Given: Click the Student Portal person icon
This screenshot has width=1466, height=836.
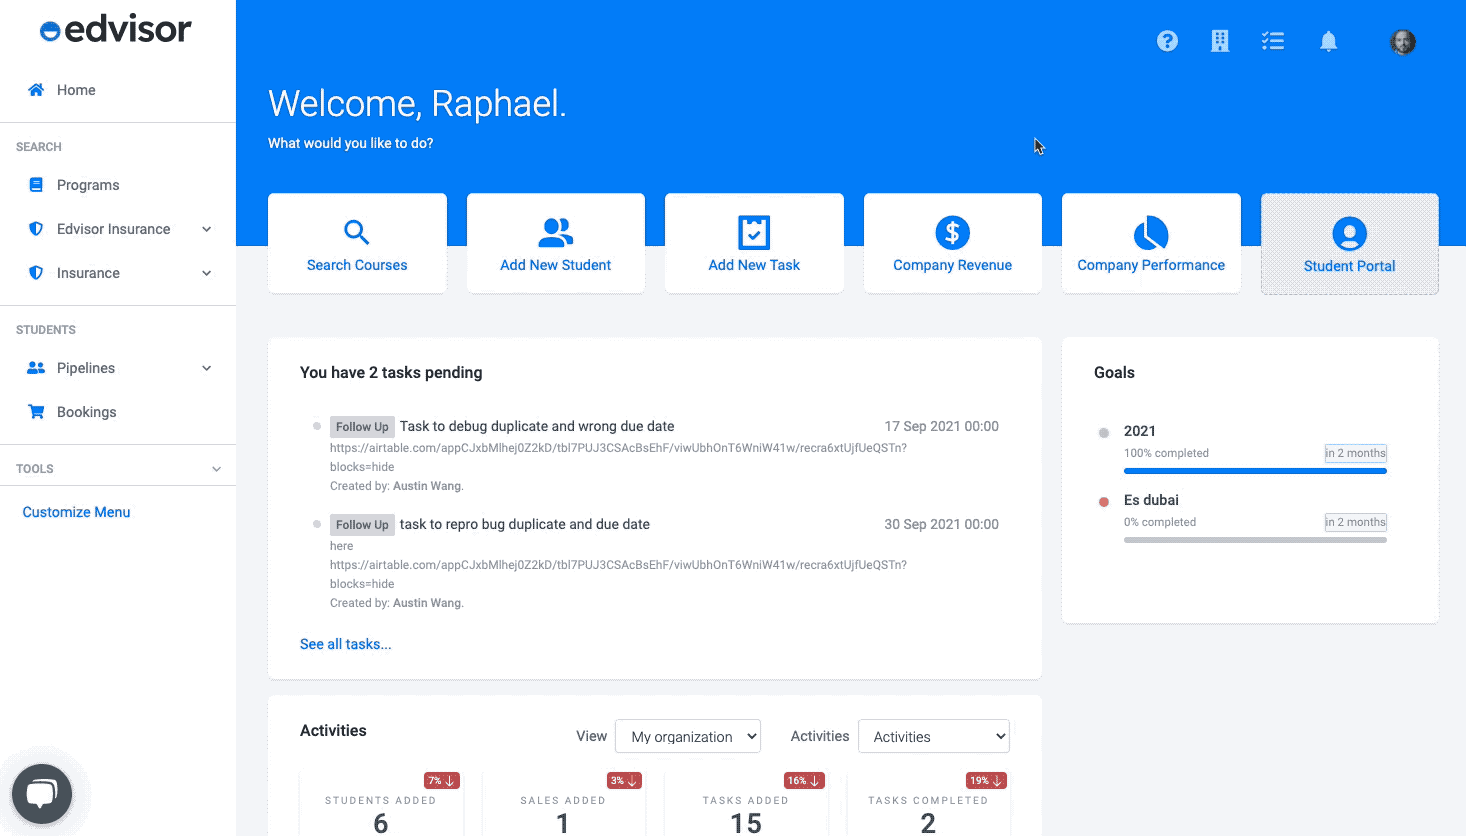Looking at the screenshot, I should 1349,234.
